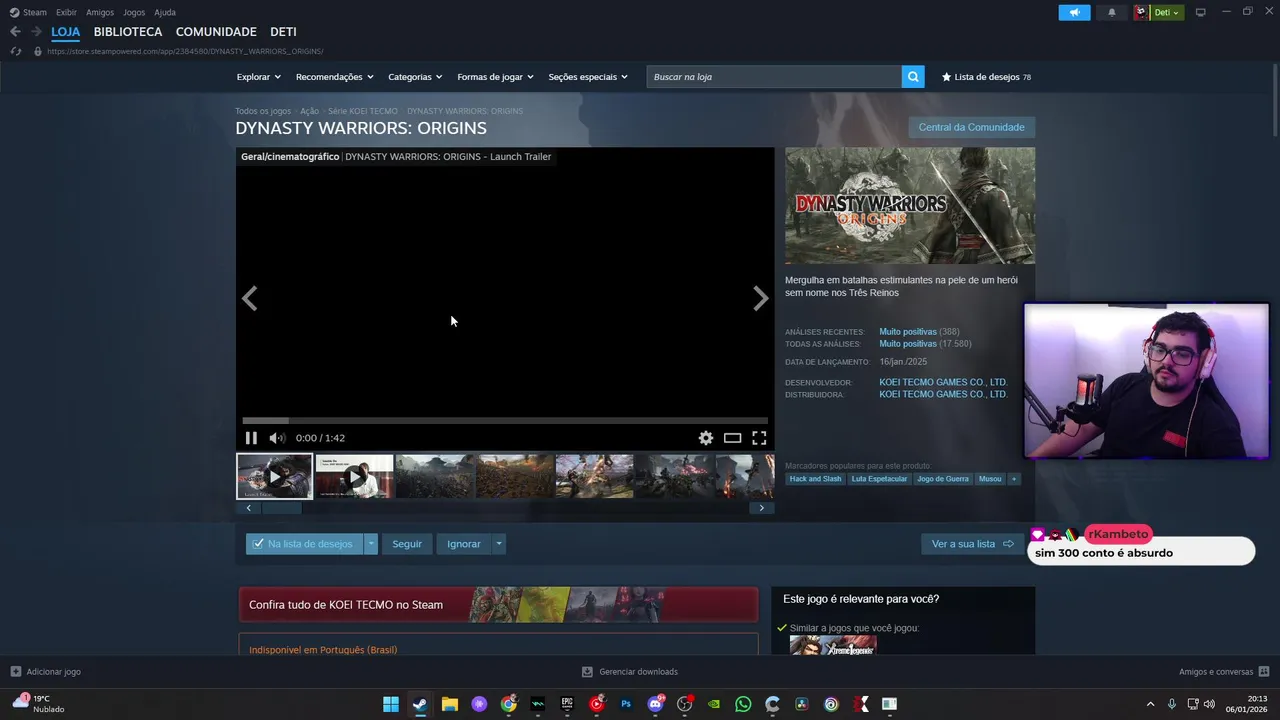Open the Lista de desejos star link
The image size is (1280, 720).
click(986, 77)
